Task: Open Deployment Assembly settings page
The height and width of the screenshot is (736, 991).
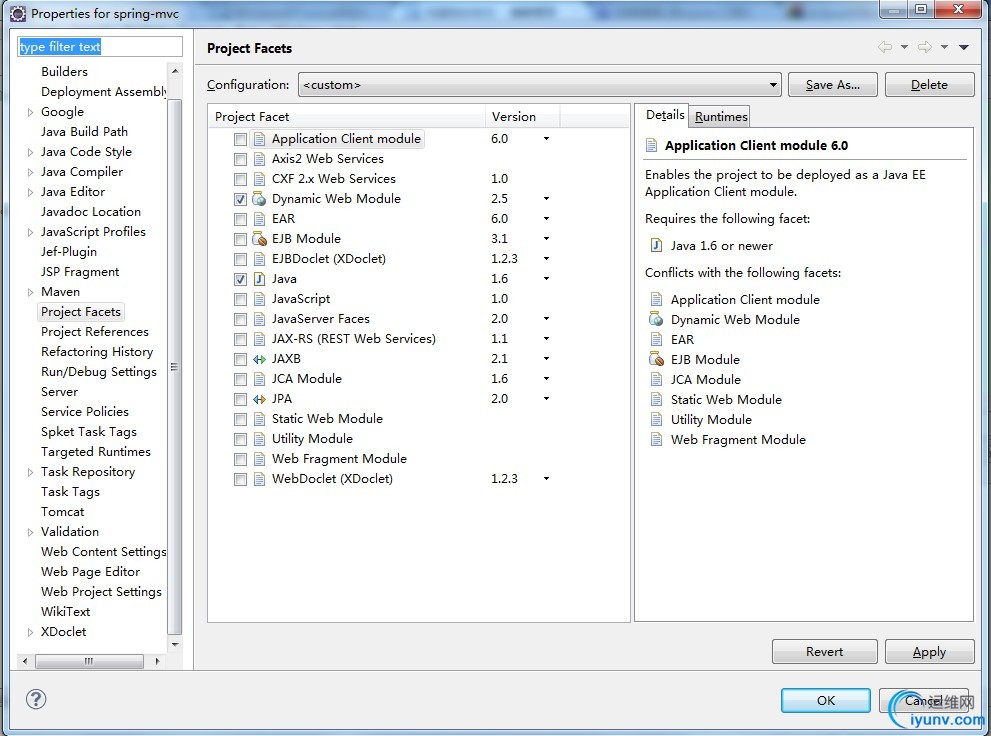Action: (x=104, y=92)
